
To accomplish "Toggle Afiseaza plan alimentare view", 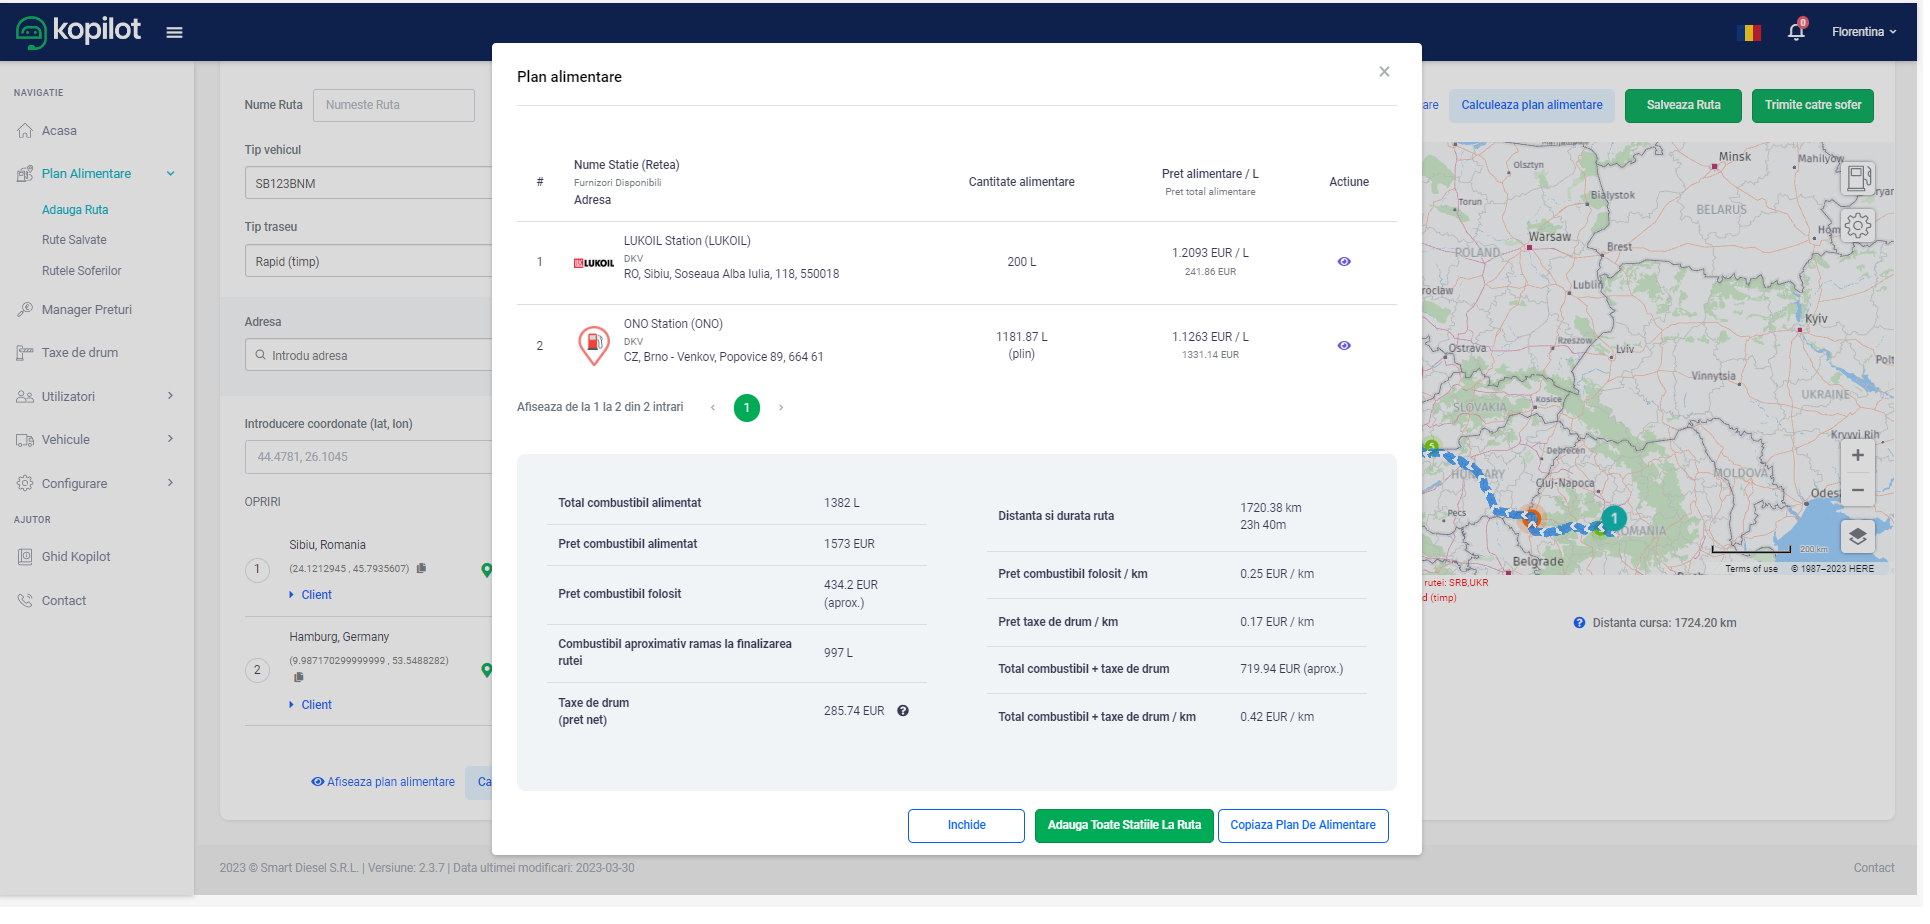I will coord(383,782).
